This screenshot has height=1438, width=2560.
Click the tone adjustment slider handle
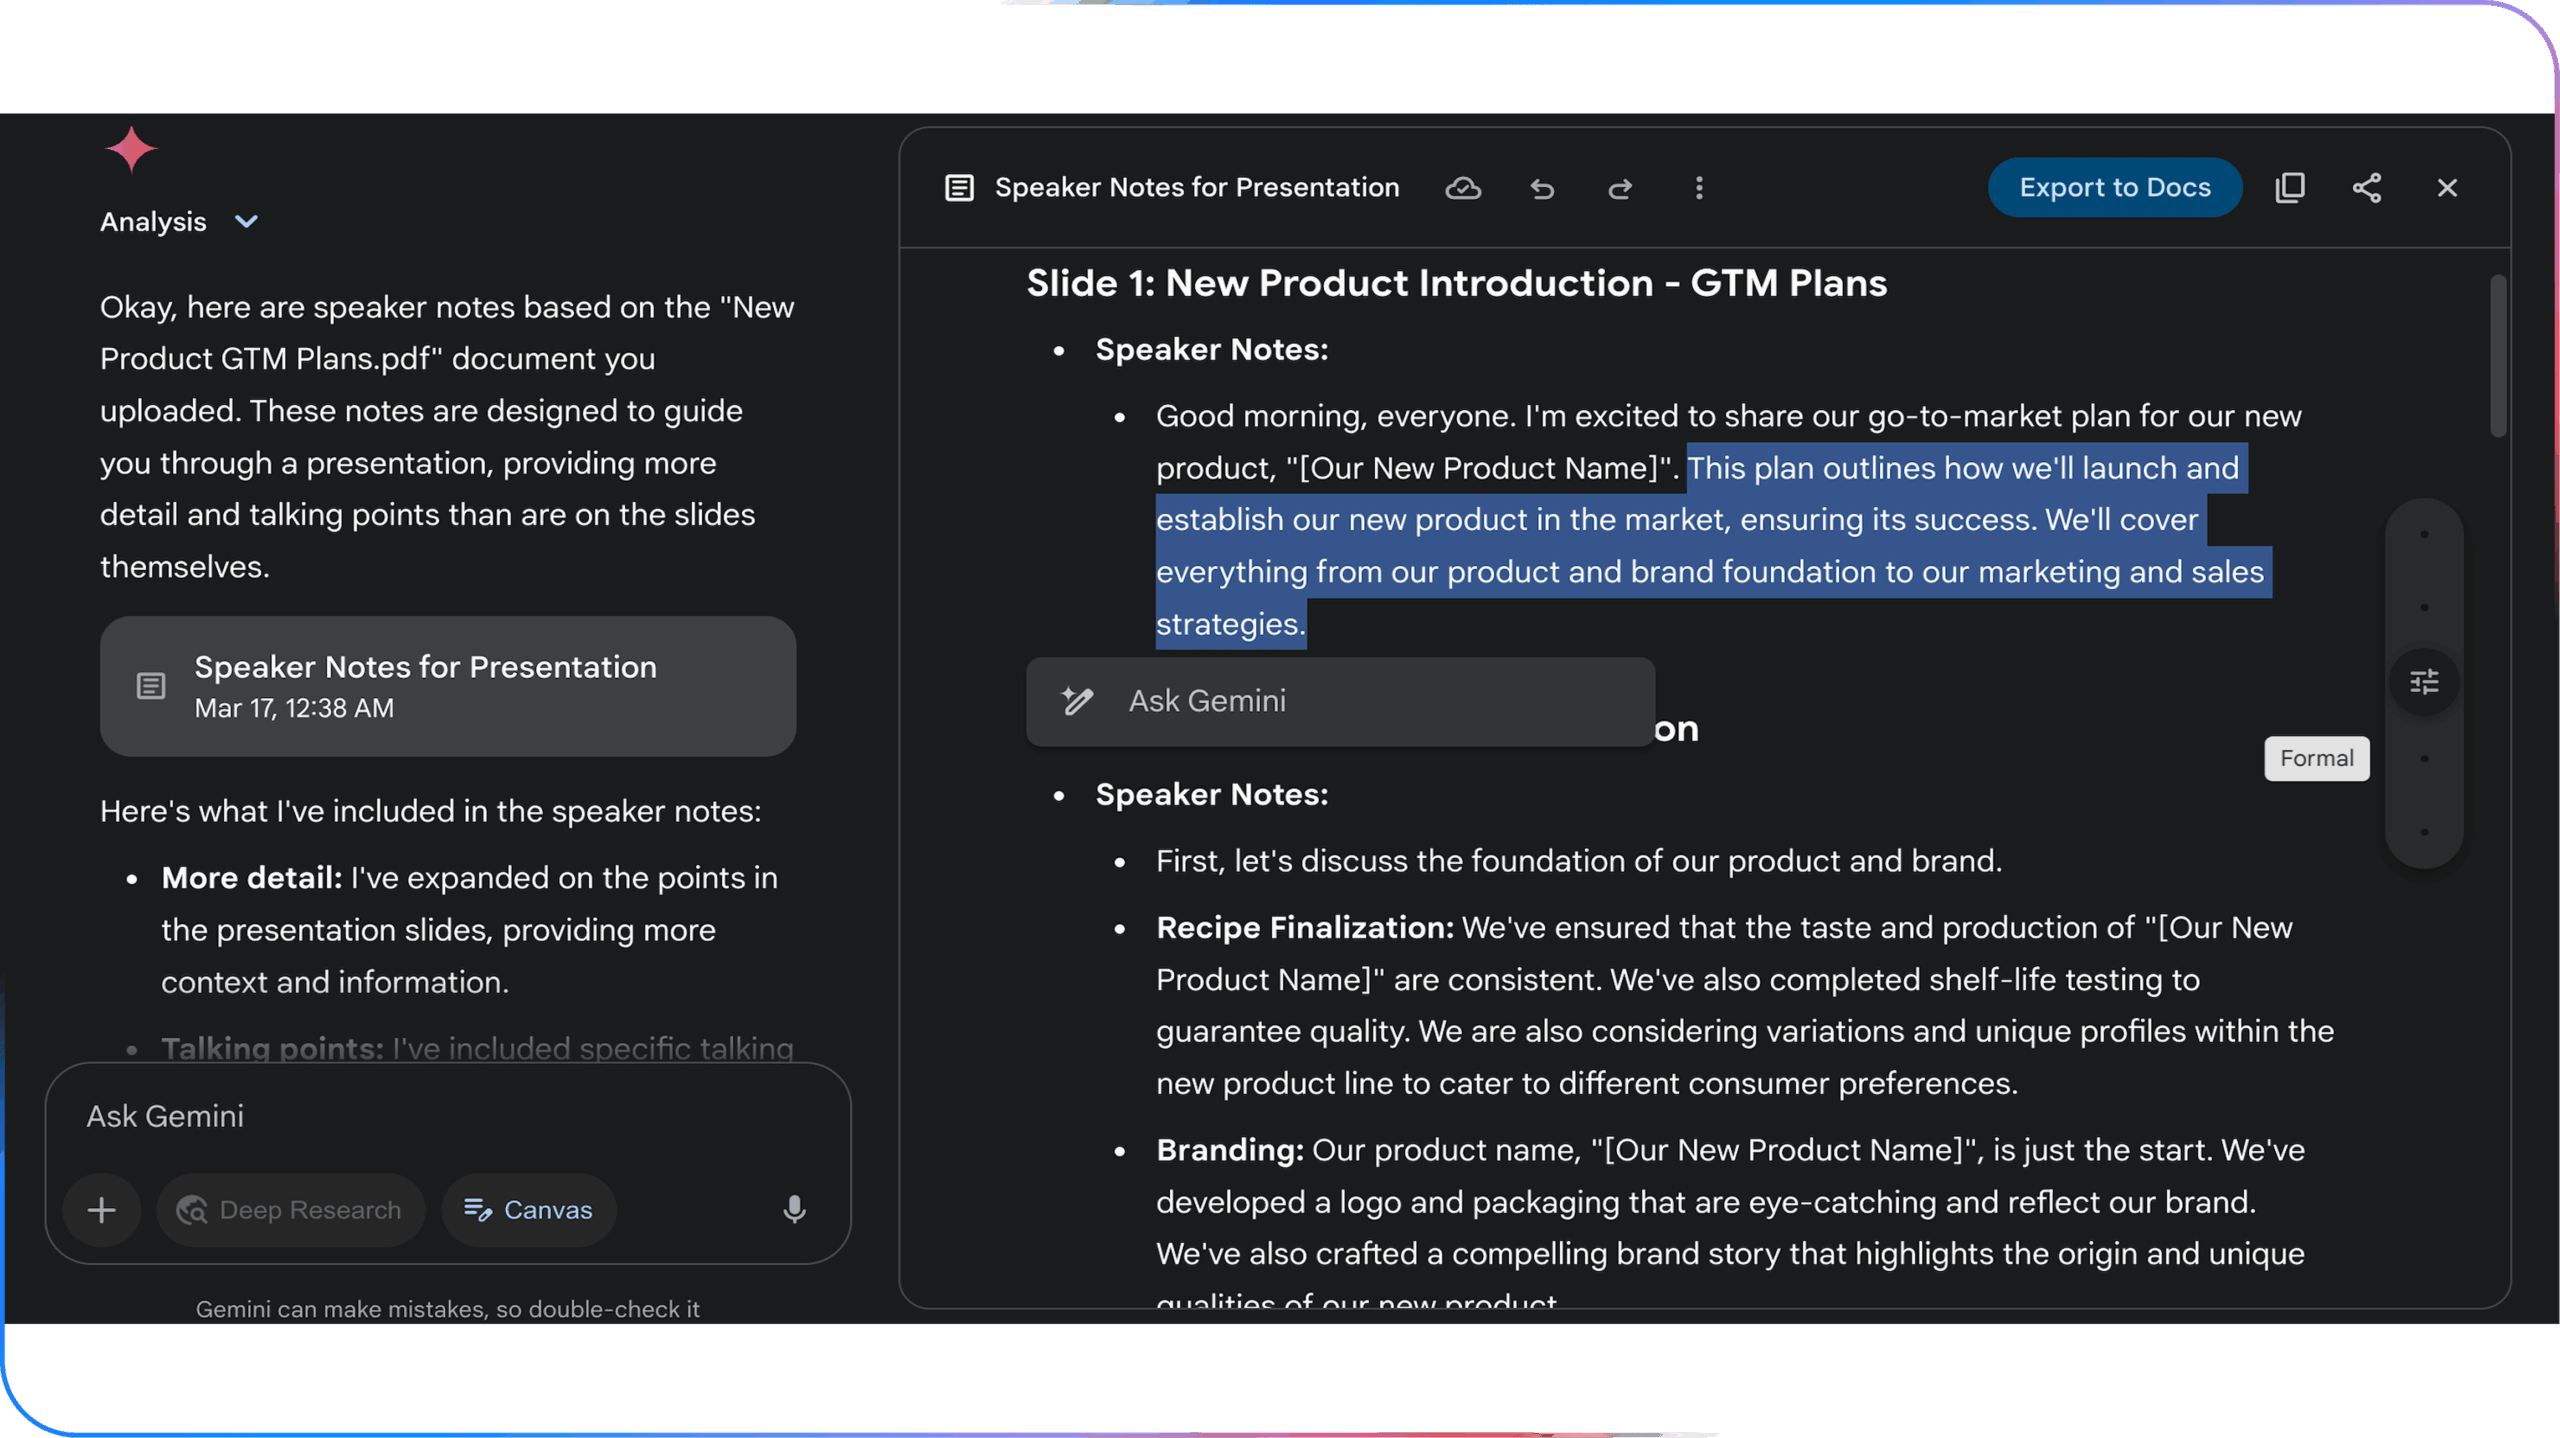pyautogui.click(x=2424, y=682)
